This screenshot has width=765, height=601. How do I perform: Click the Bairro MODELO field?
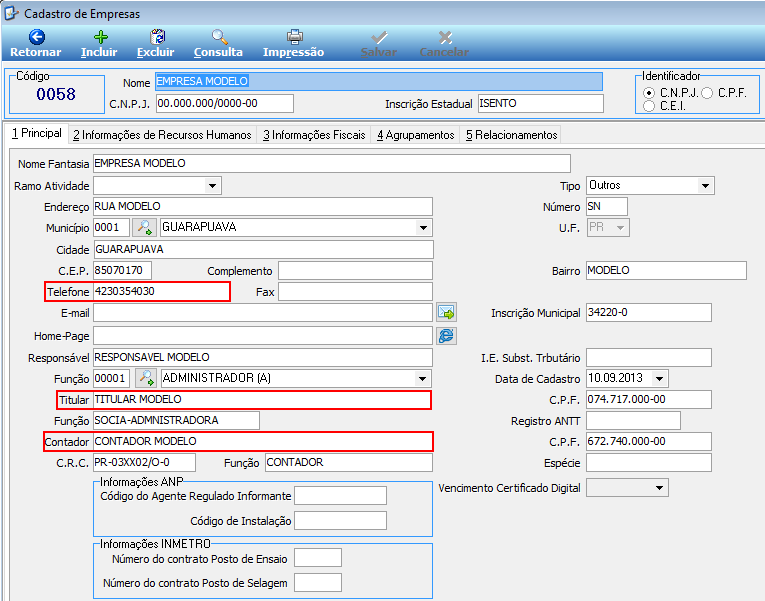666,270
